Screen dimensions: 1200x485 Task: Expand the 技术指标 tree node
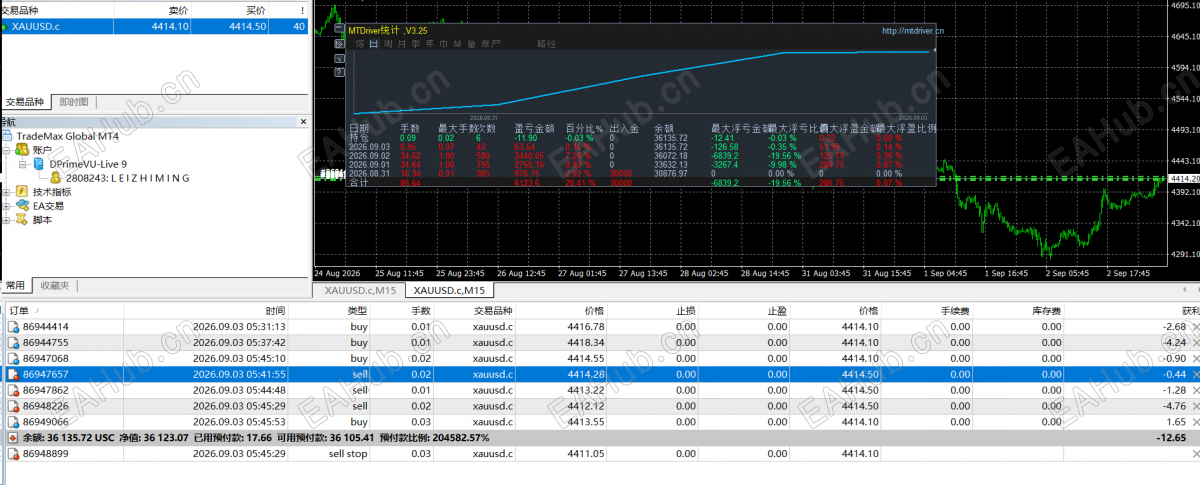(6, 192)
